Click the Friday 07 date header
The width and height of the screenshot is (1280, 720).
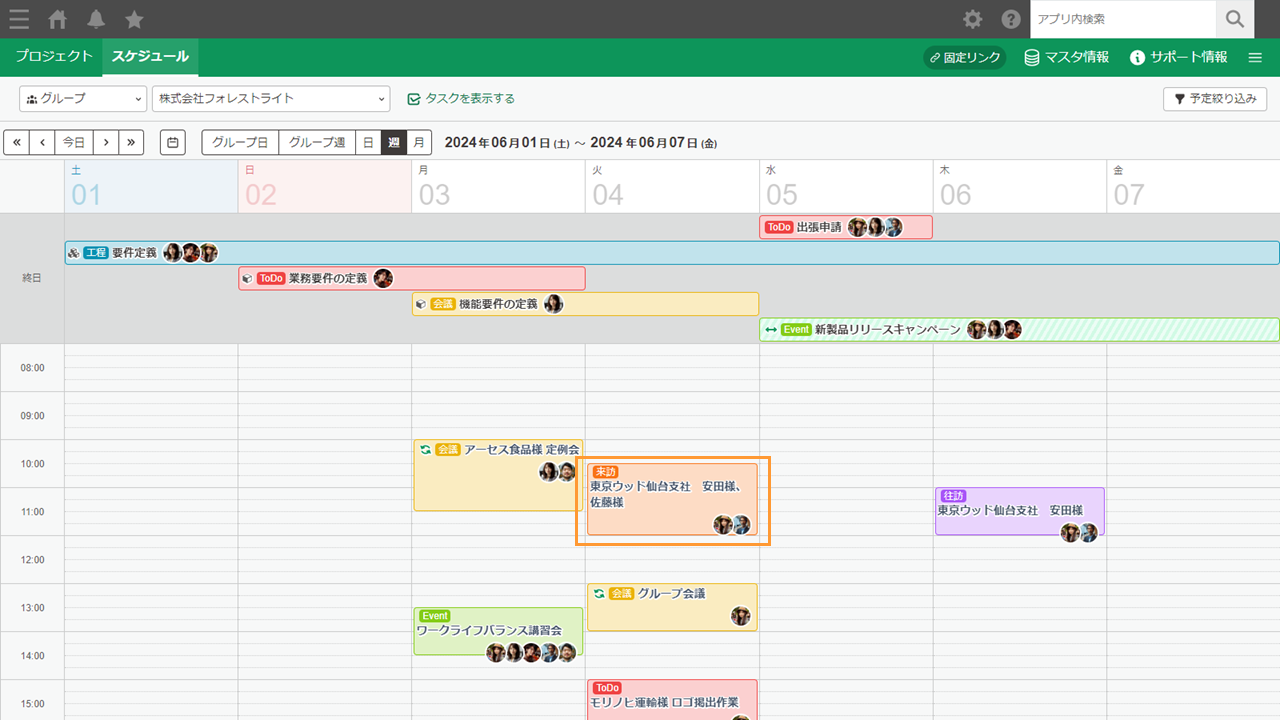point(1193,186)
